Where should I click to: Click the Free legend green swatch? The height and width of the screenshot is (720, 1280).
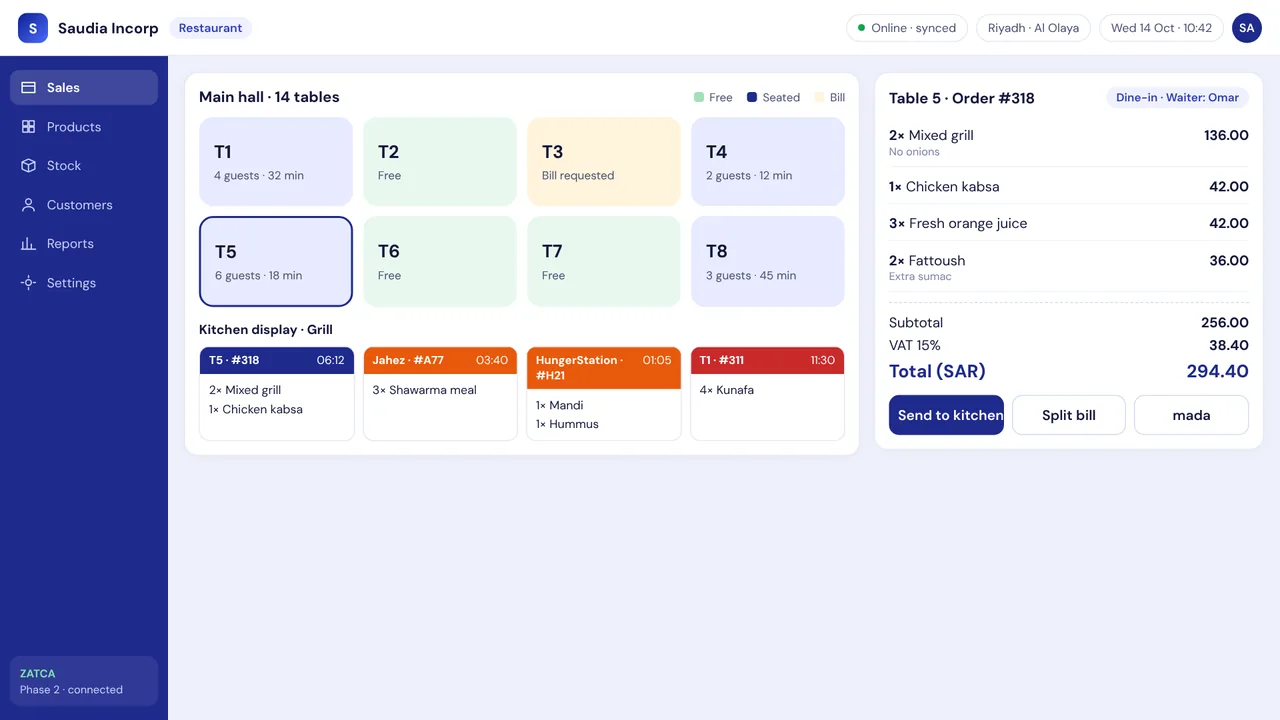click(x=699, y=97)
